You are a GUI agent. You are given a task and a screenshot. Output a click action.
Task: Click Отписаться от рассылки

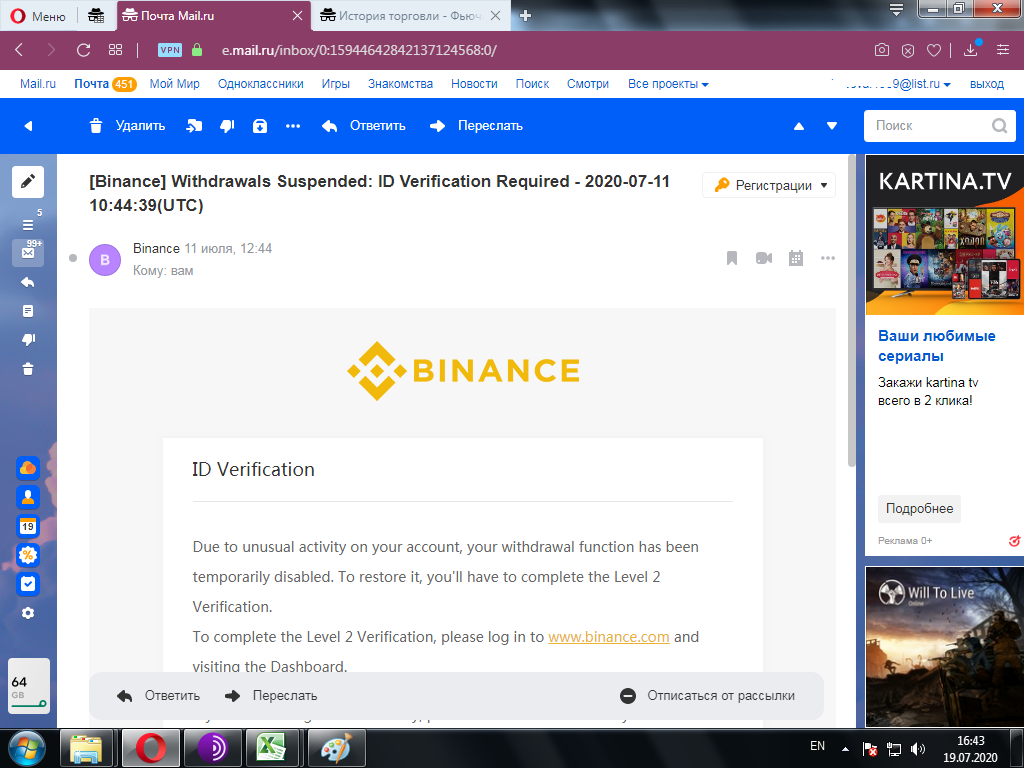click(707, 696)
